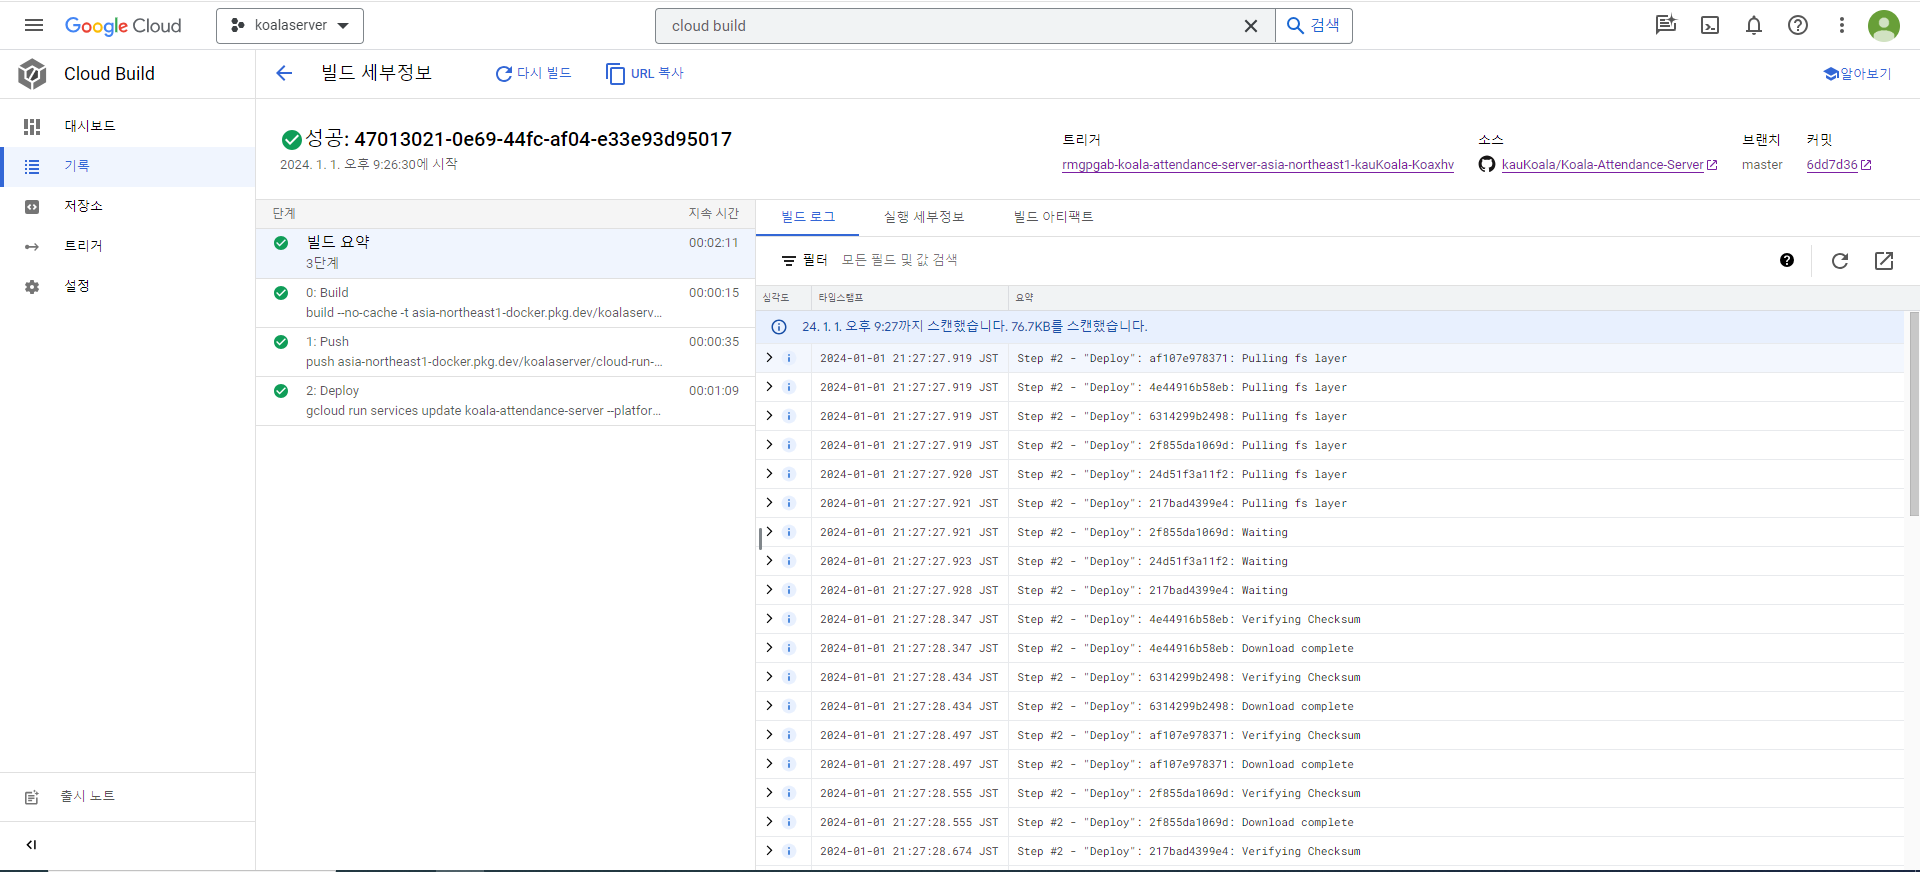Click the Cloud Build product icon
The height and width of the screenshot is (872, 1920).
click(32, 74)
